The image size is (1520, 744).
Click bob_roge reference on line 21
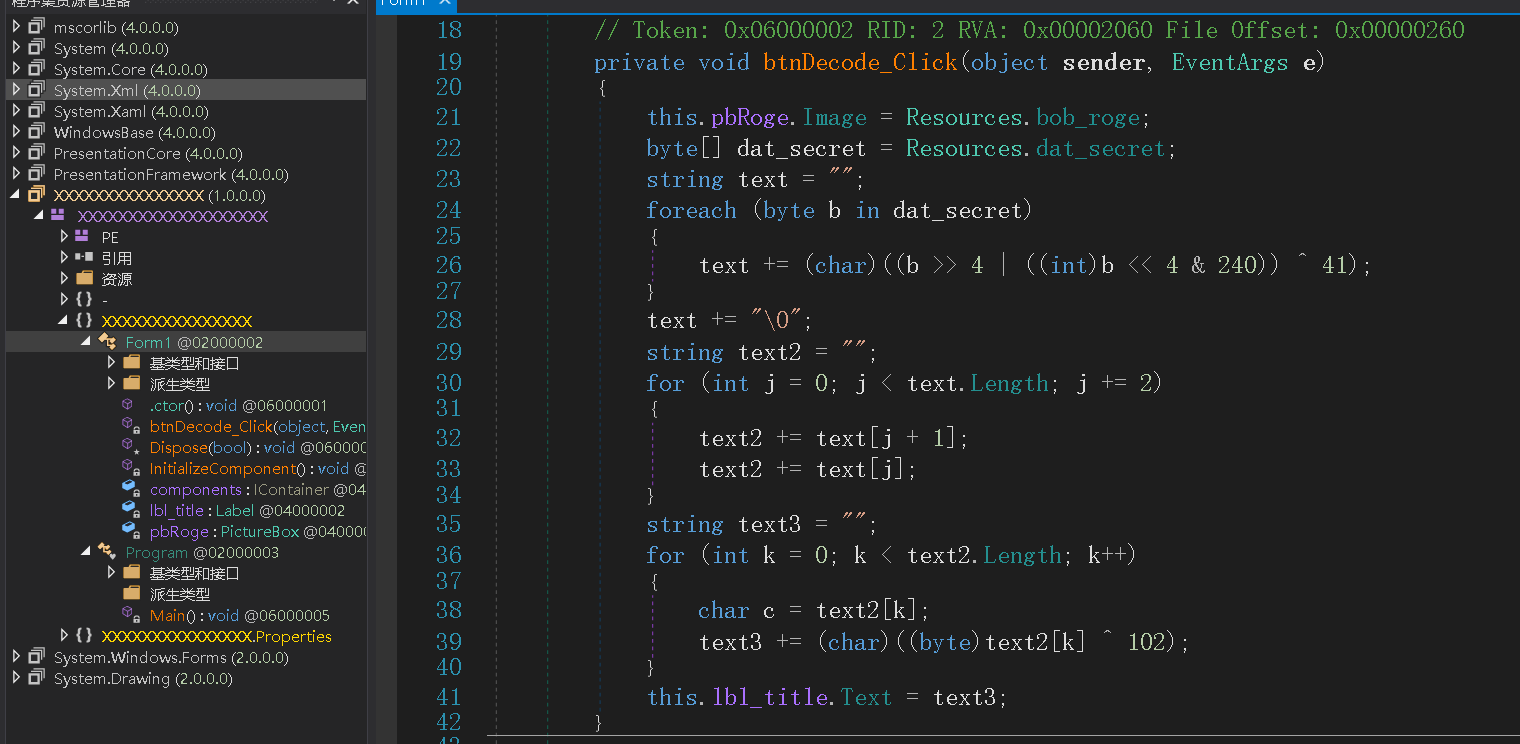[1088, 118]
